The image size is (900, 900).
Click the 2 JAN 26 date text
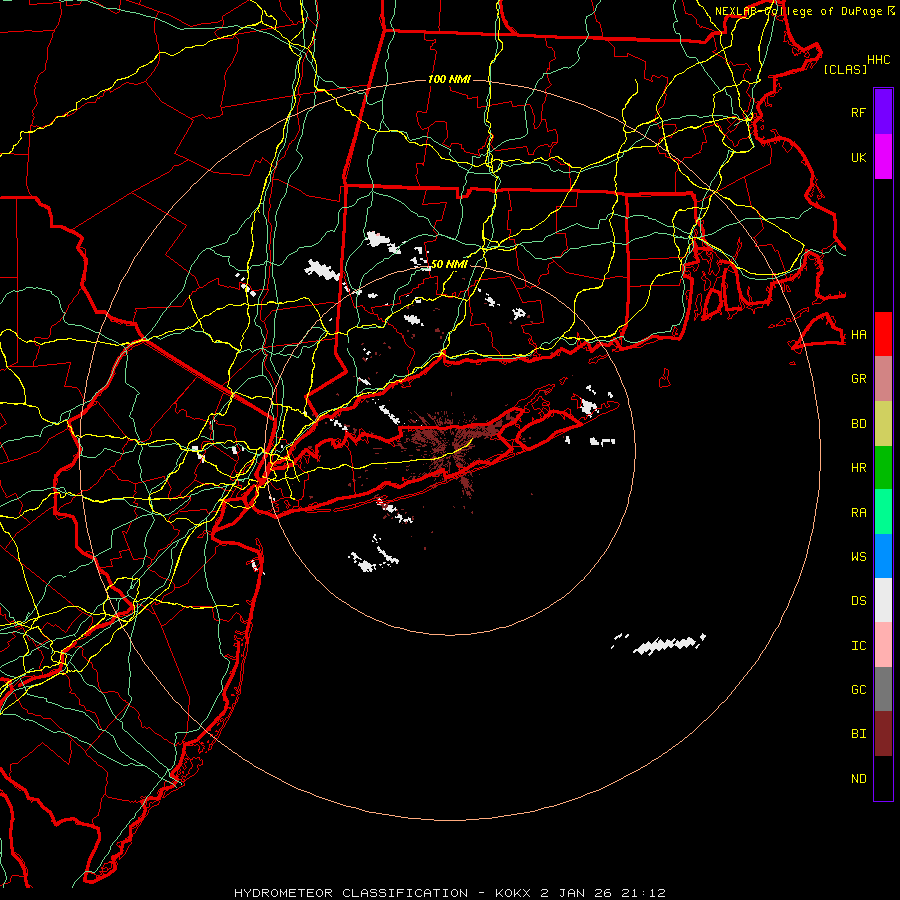(577, 893)
